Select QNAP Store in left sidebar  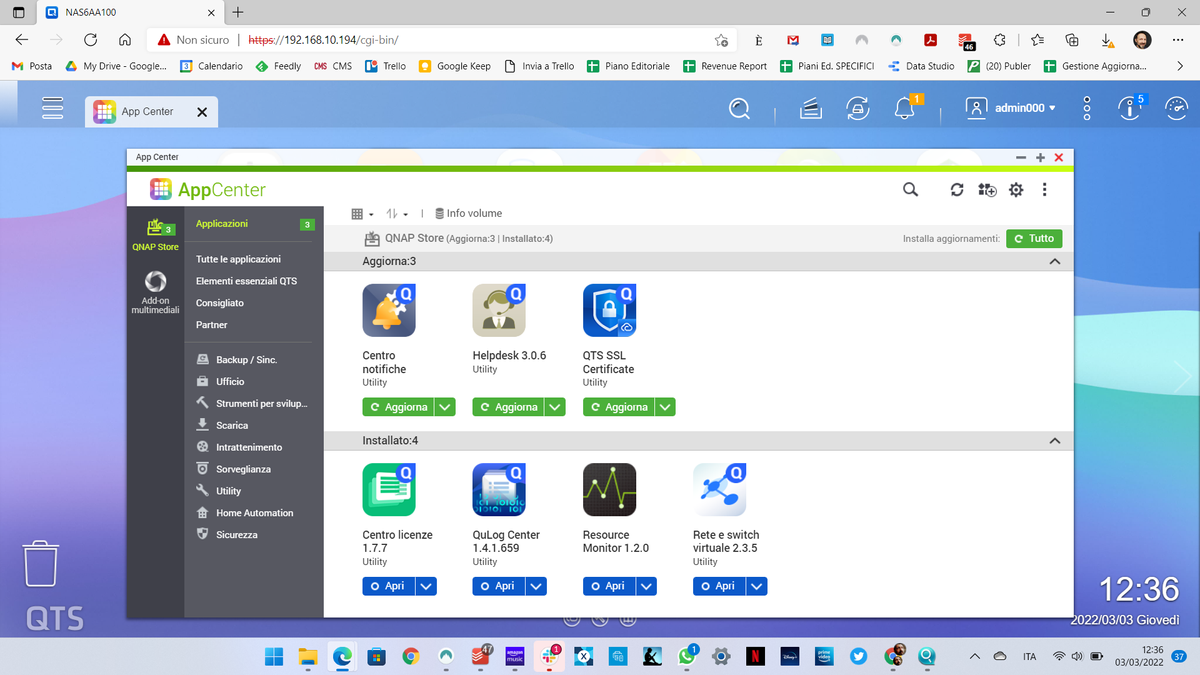click(155, 235)
